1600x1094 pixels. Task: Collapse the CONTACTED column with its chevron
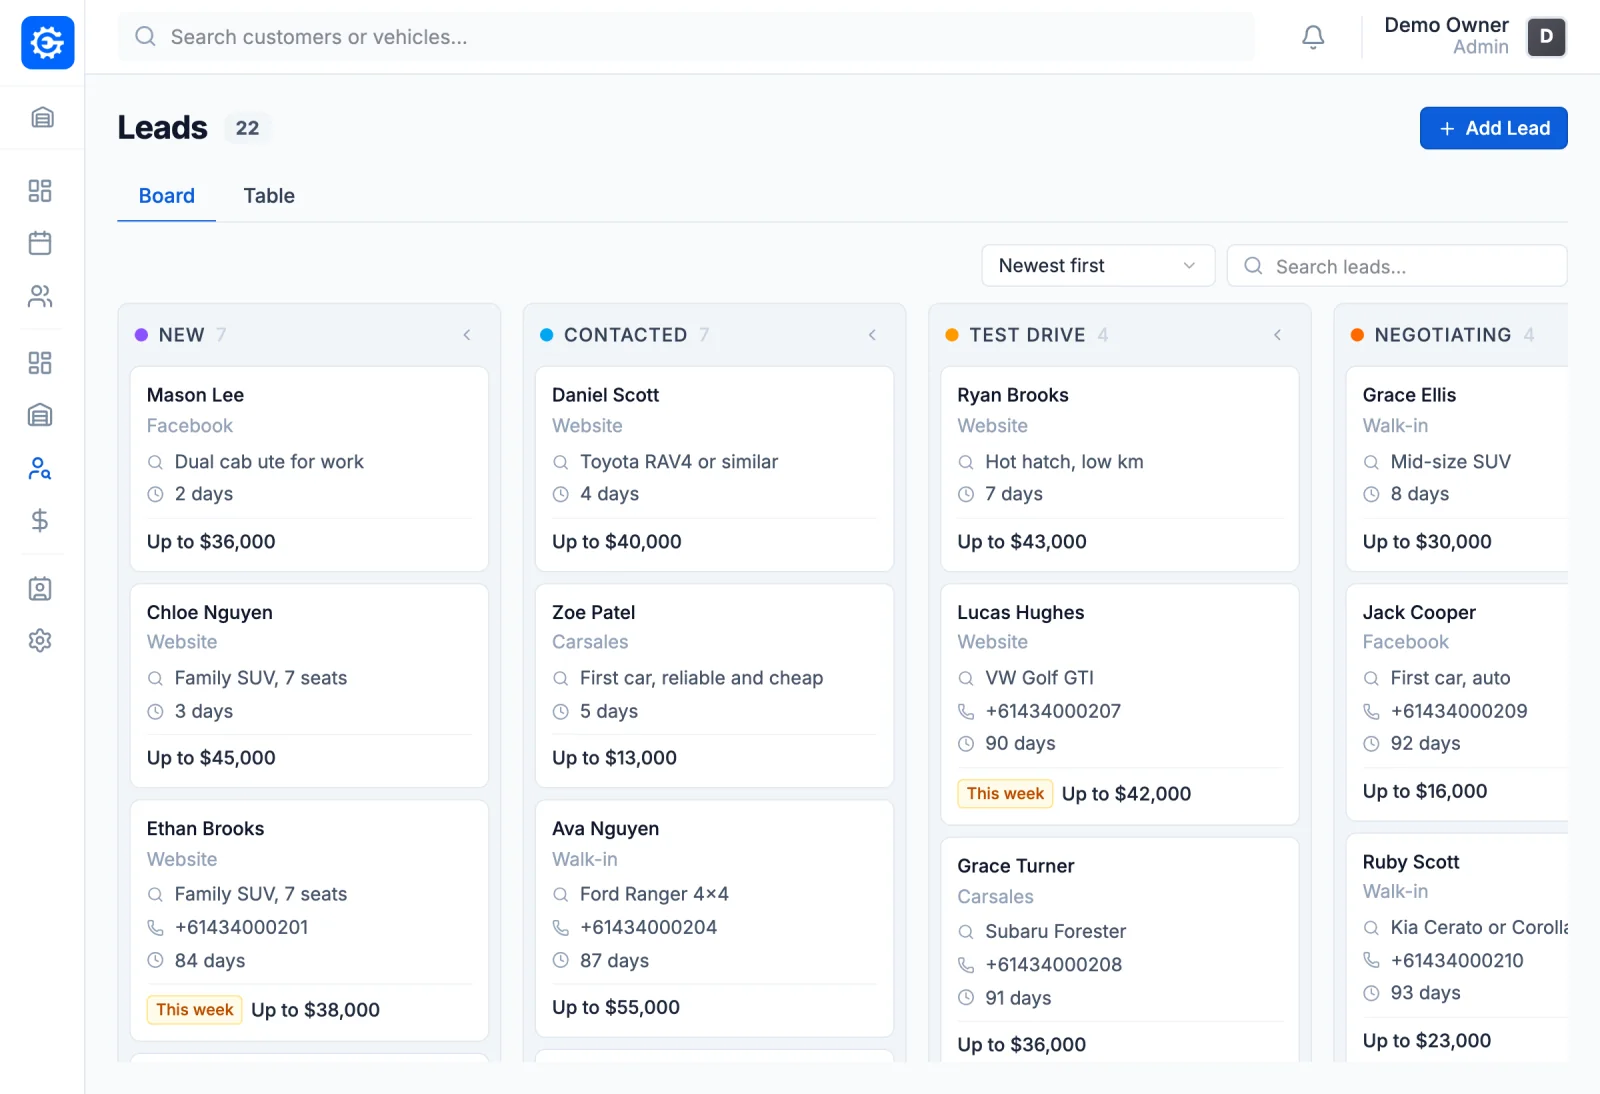[x=872, y=335]
